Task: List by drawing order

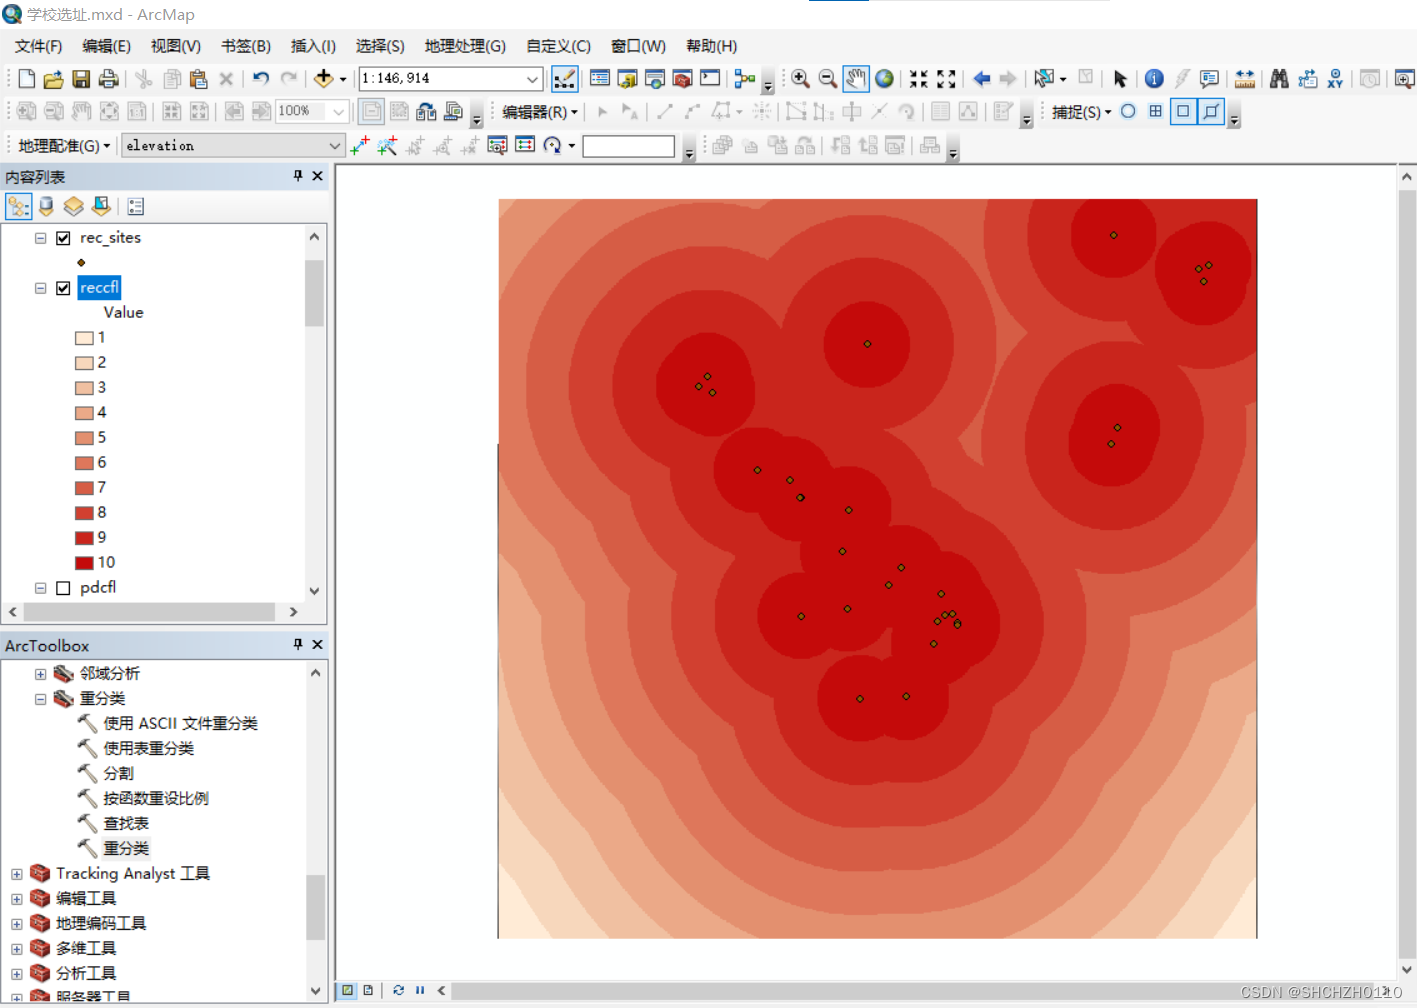Action: point(18,206)
